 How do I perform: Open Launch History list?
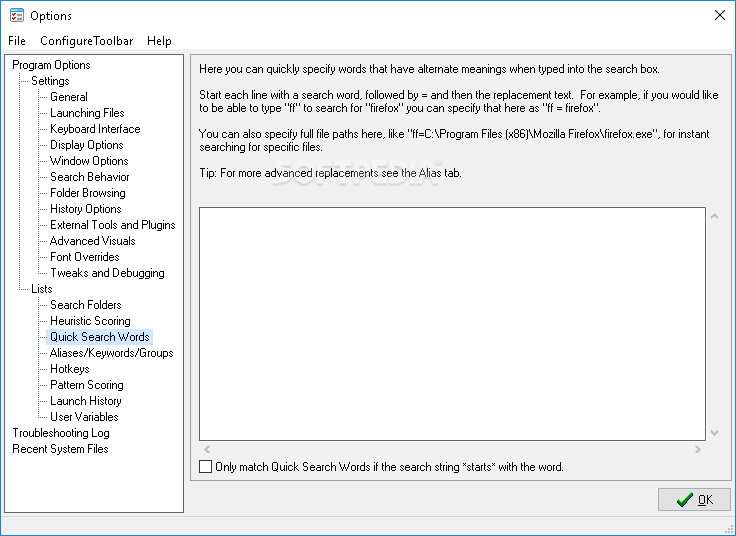coord(86,400)
